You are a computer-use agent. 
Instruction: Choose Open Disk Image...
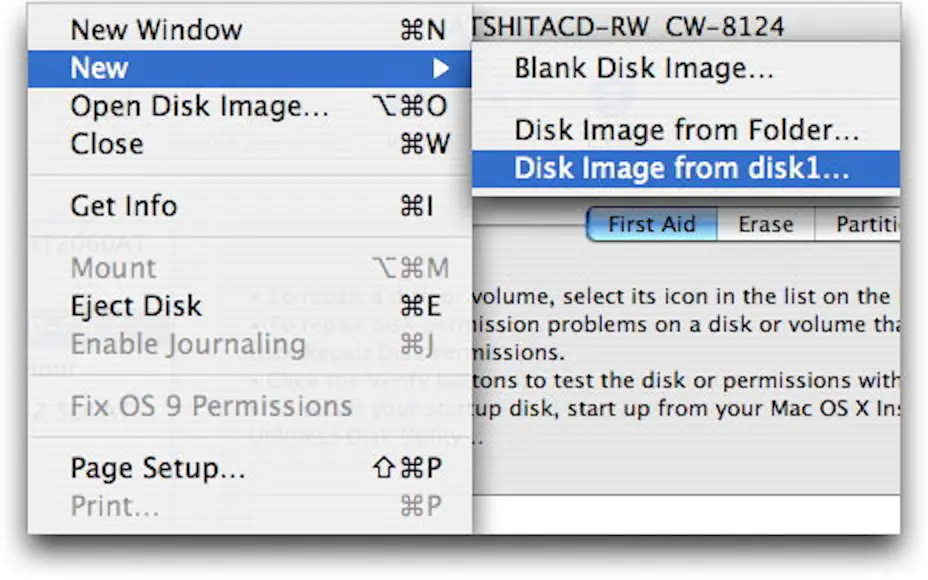200,106
